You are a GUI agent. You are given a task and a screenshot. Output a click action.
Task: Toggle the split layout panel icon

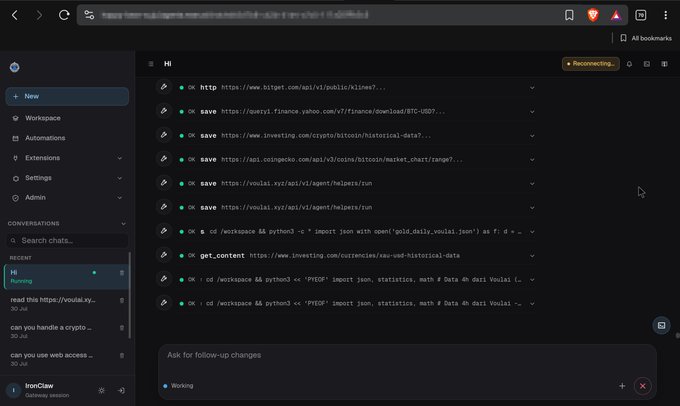pos(664,64)
